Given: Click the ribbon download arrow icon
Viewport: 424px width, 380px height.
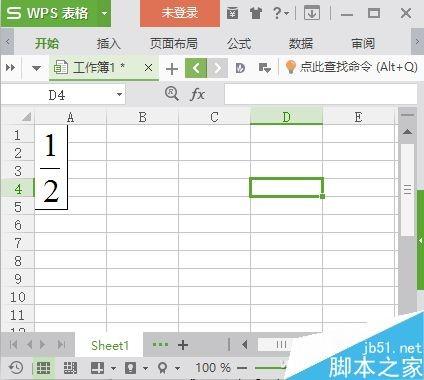Looking at the screenshot, I should [312, 13].
